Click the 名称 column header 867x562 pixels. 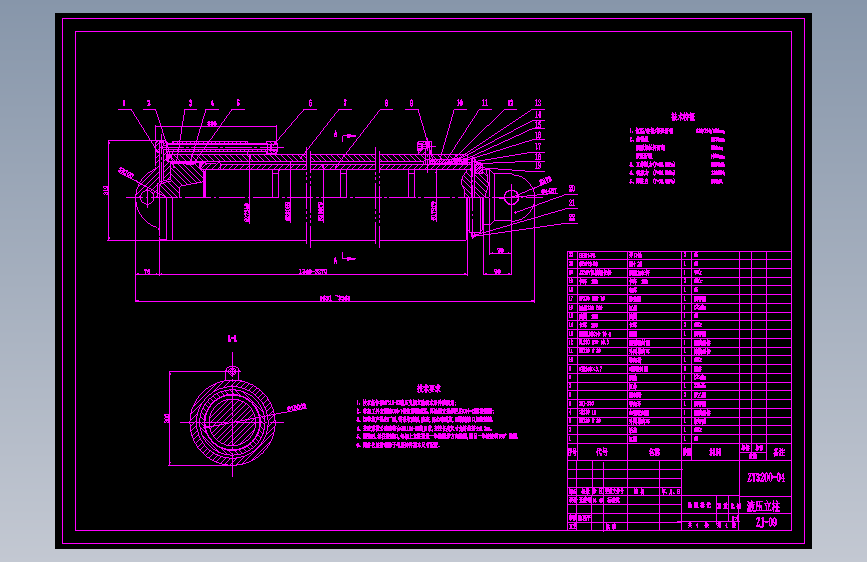(x=654, y=452)
